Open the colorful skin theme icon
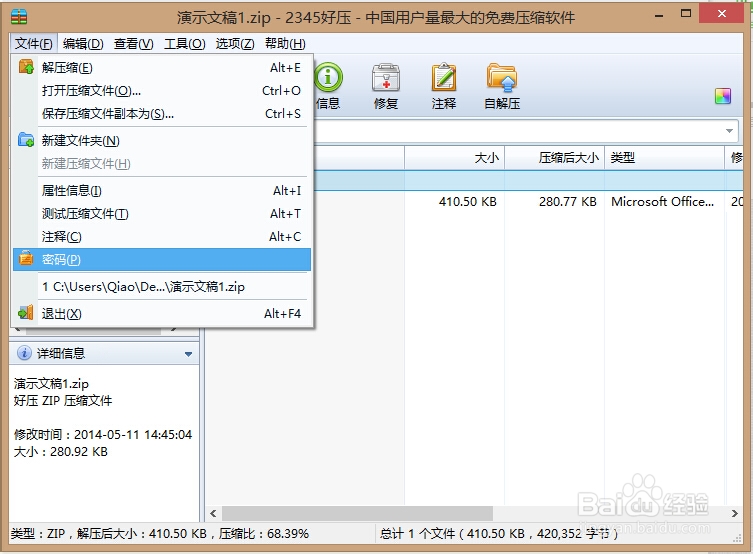Screen dimensions: 753x554 [x=723, y=96]
